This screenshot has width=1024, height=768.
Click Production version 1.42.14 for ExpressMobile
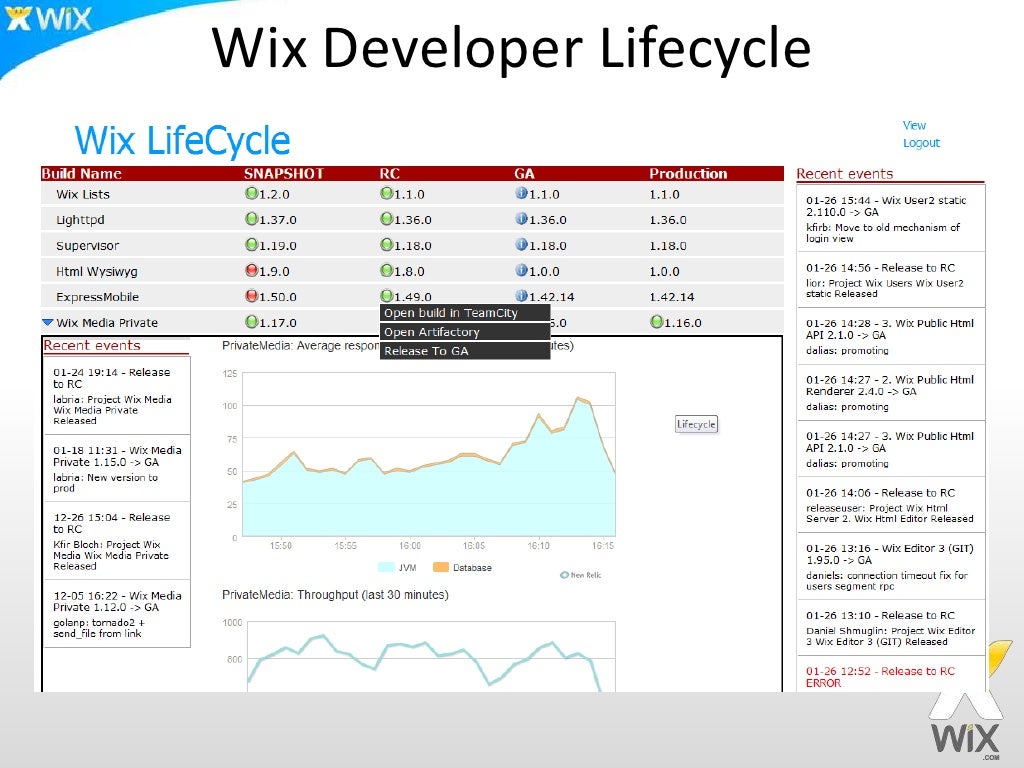point(672,296)
